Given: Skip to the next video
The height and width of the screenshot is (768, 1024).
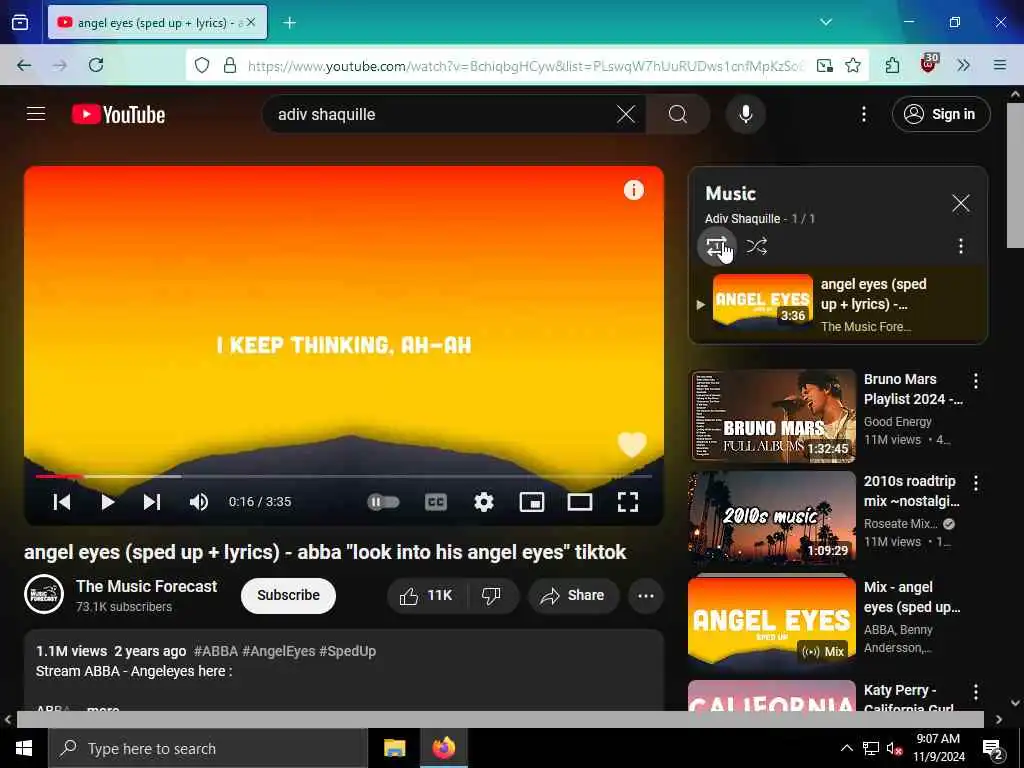Looking at the screenshot, I should coord(152,502).
